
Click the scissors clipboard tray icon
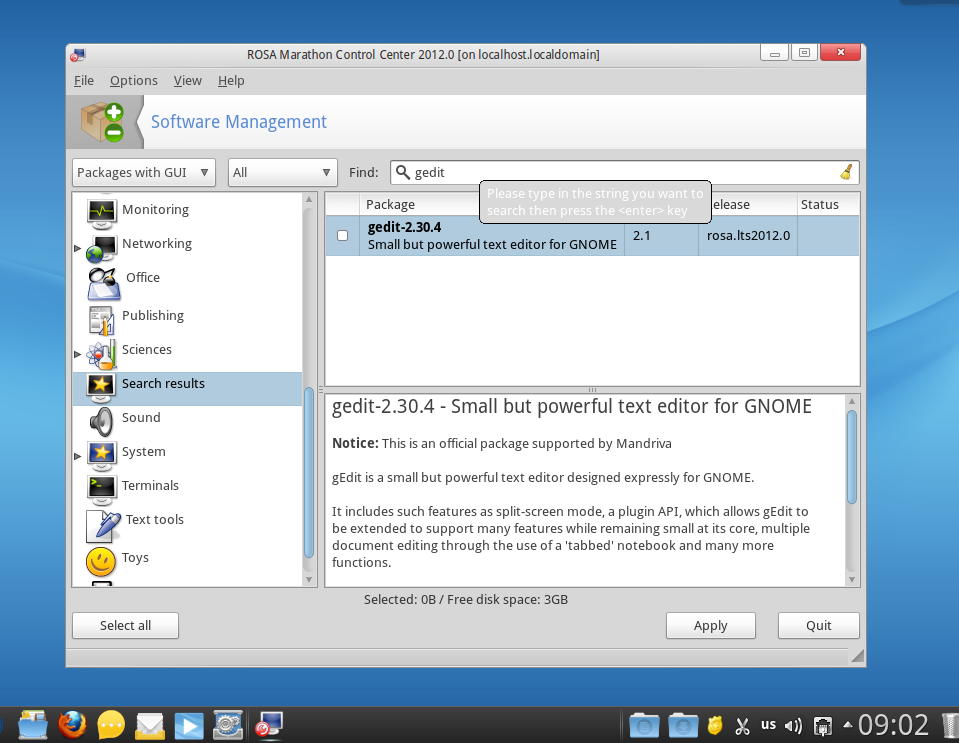pyautogui.click(x=742, y=726)
